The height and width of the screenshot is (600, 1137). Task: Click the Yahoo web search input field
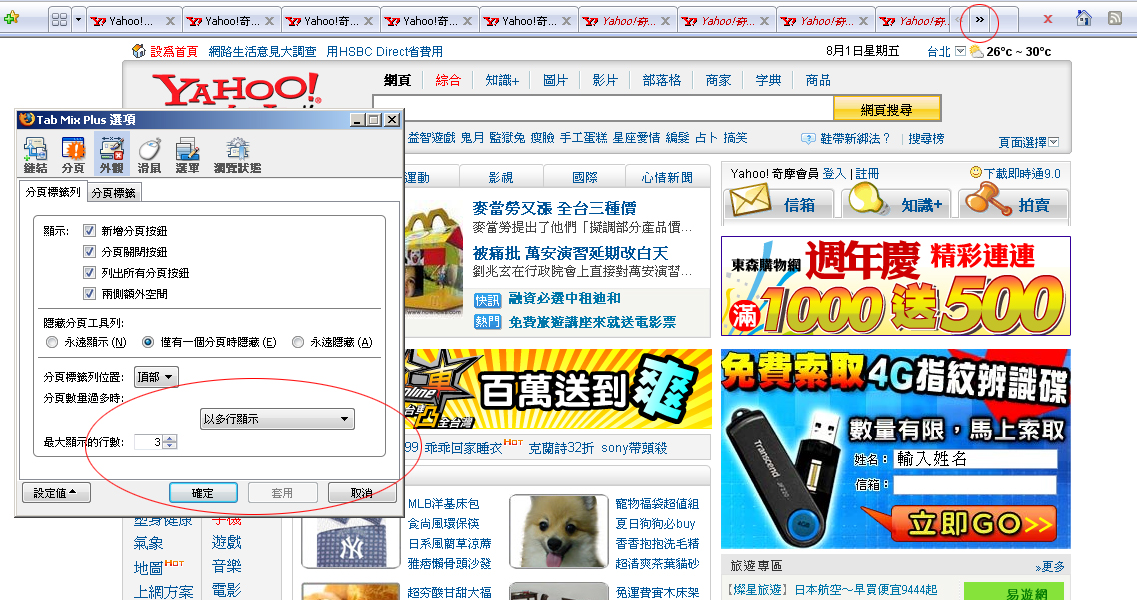tap(603, 108)
